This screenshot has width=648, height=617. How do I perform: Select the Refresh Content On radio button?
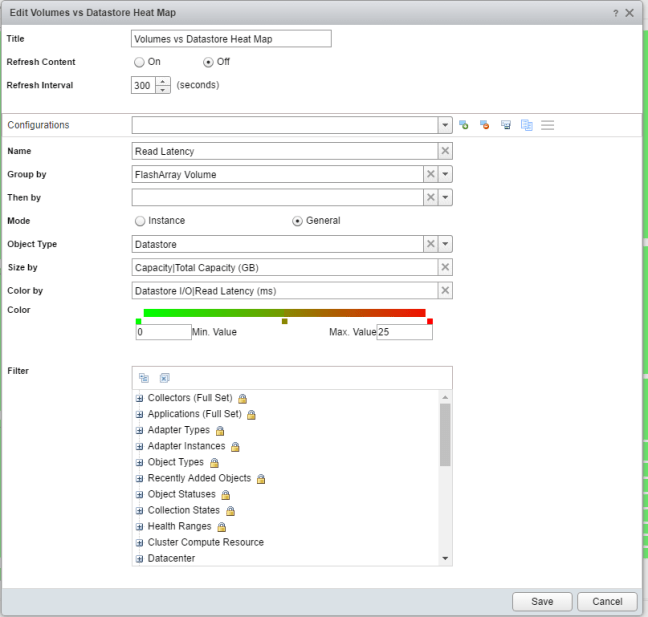[x=139, y=62]
